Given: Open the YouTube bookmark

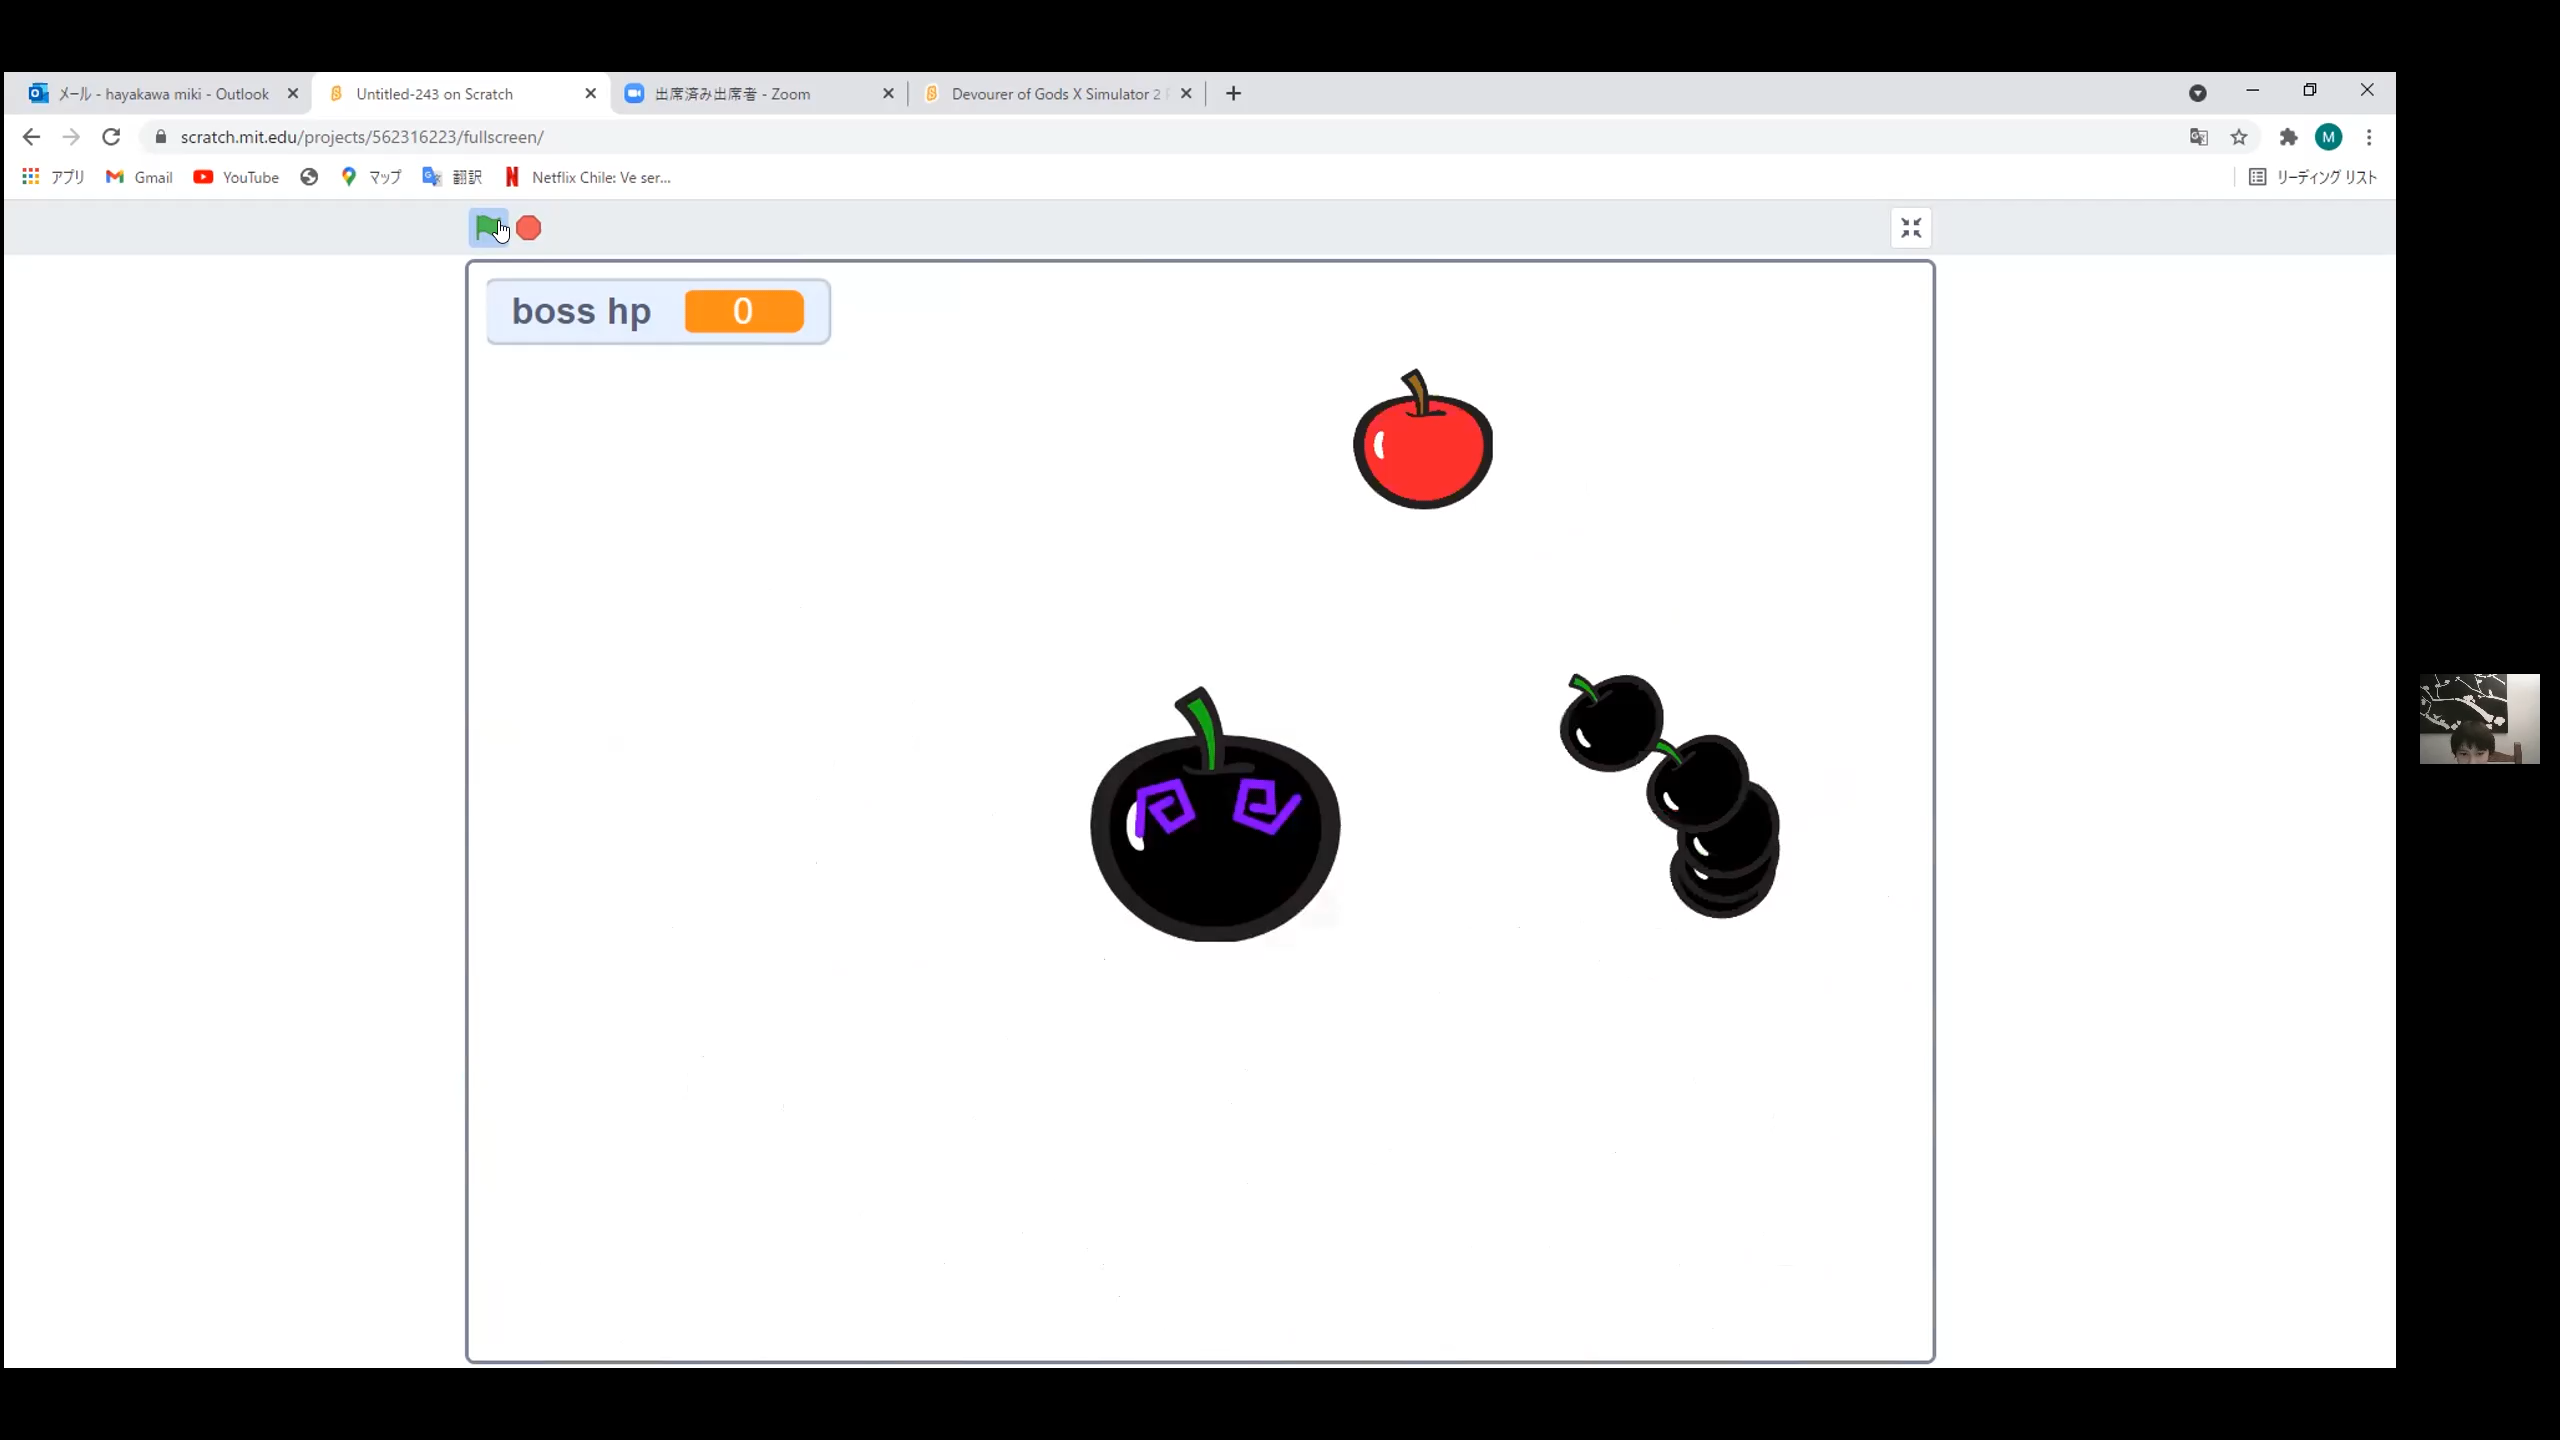Looking at the screenshot, I should 236,177.
